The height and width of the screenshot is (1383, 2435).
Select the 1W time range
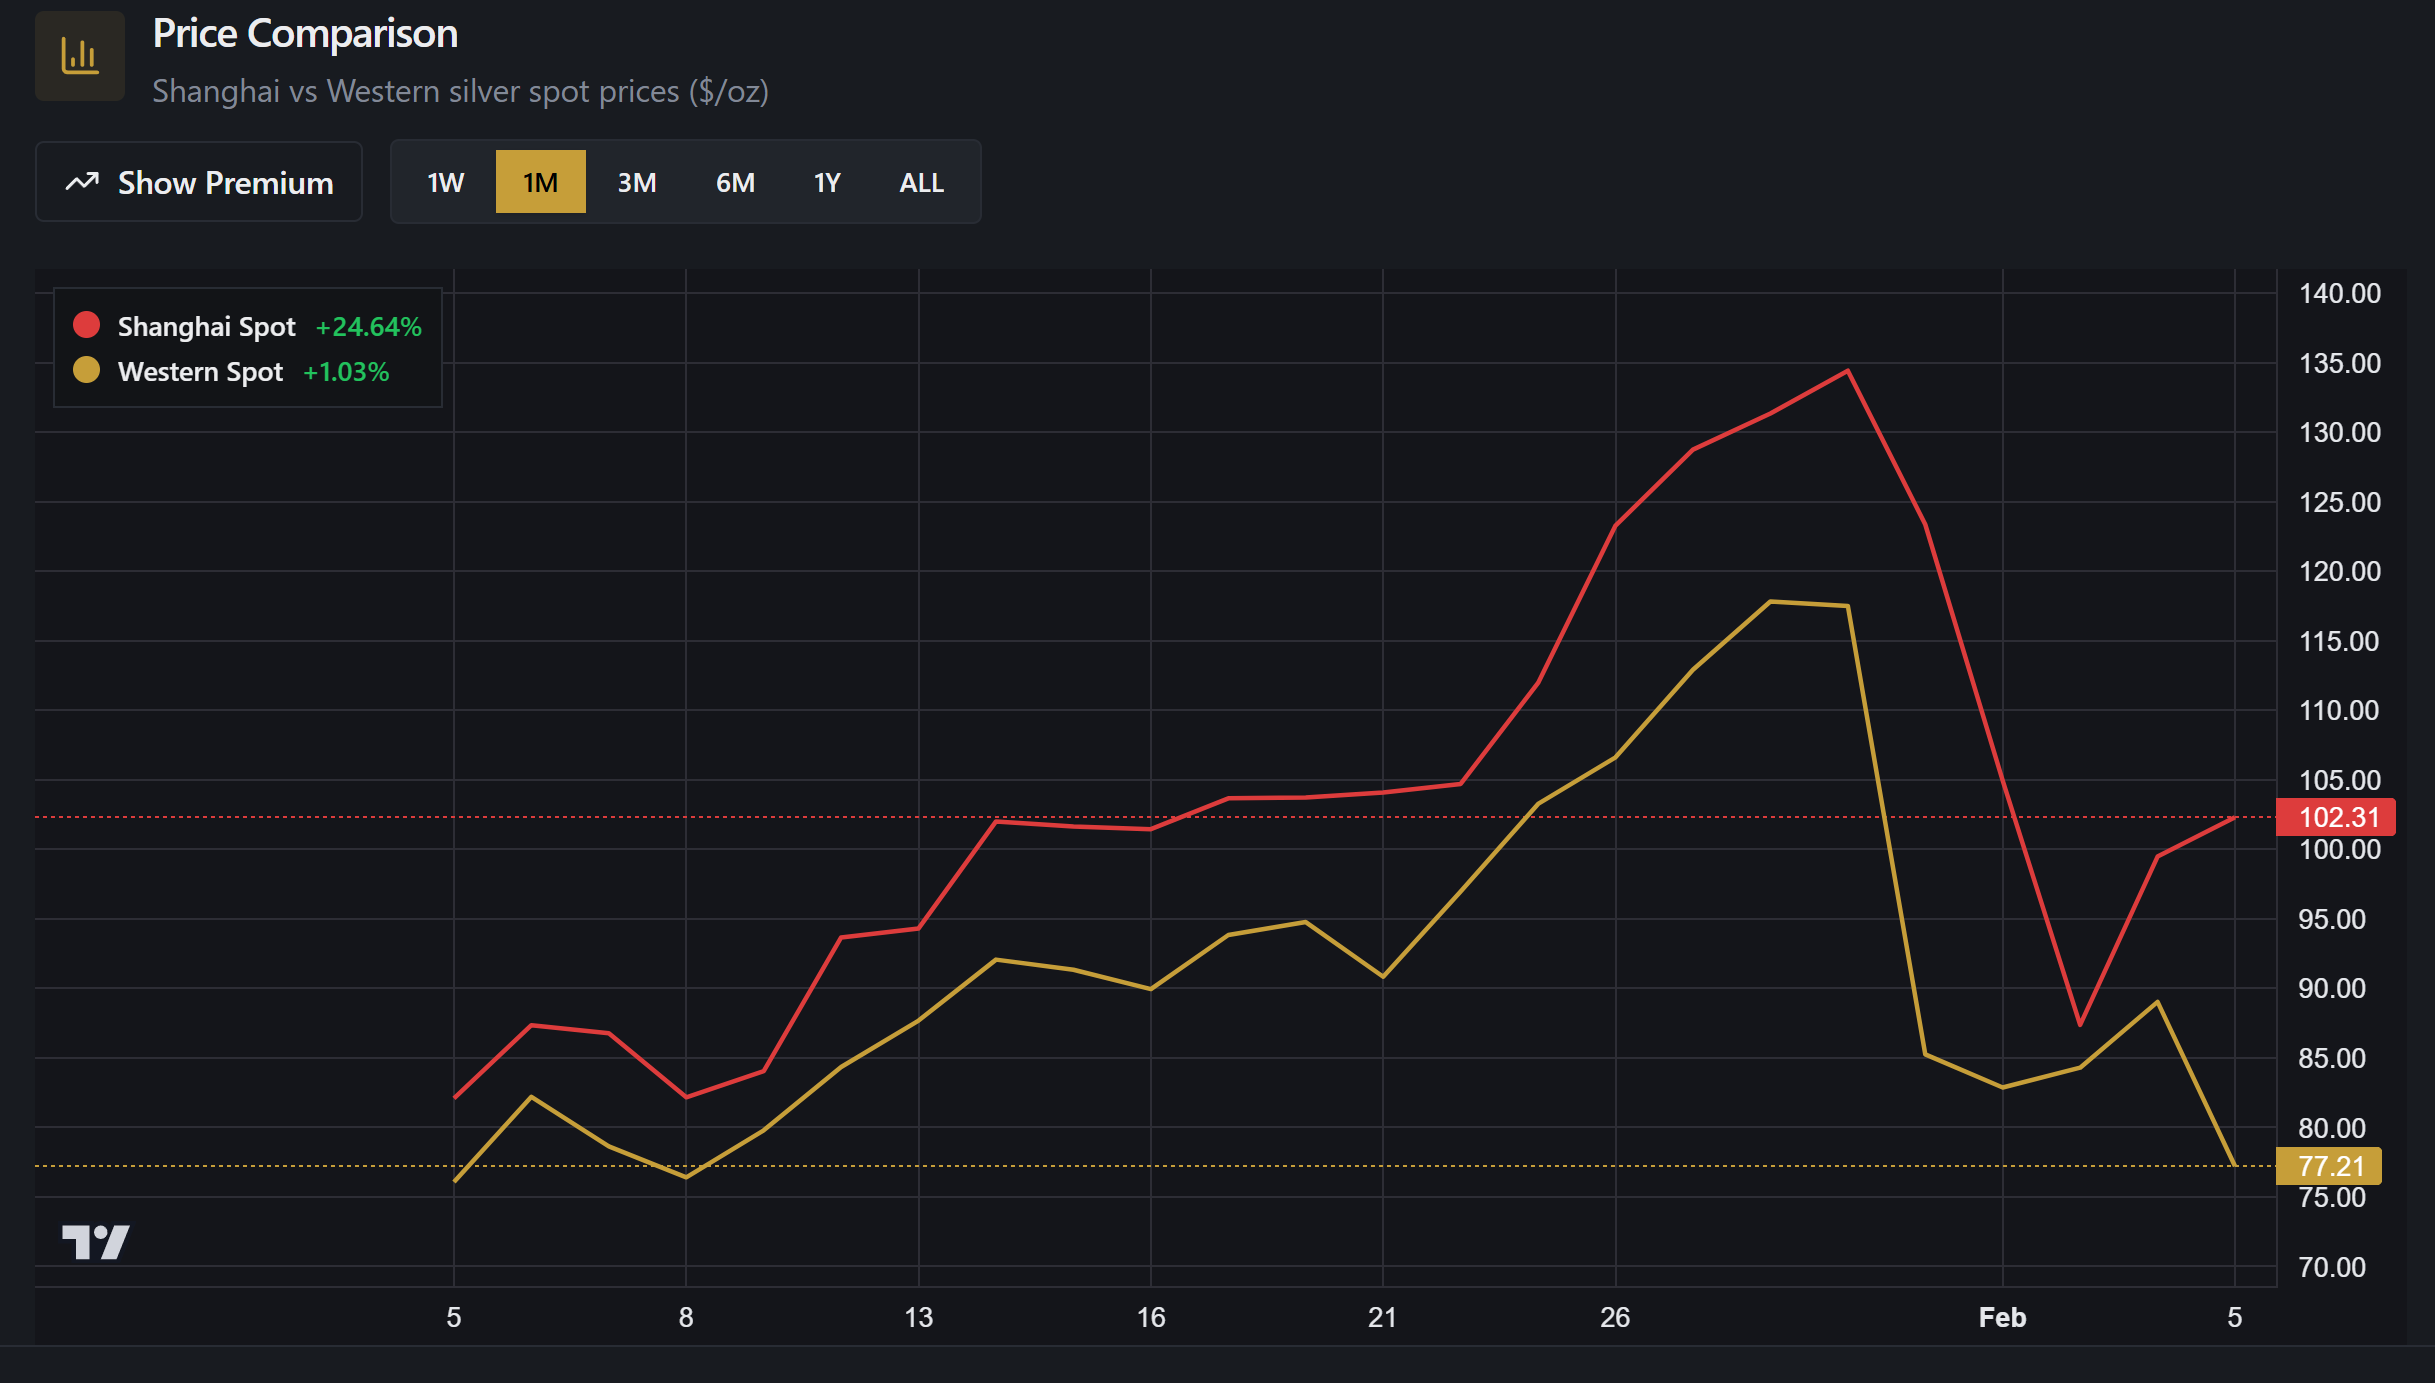(x=445, y=182)
